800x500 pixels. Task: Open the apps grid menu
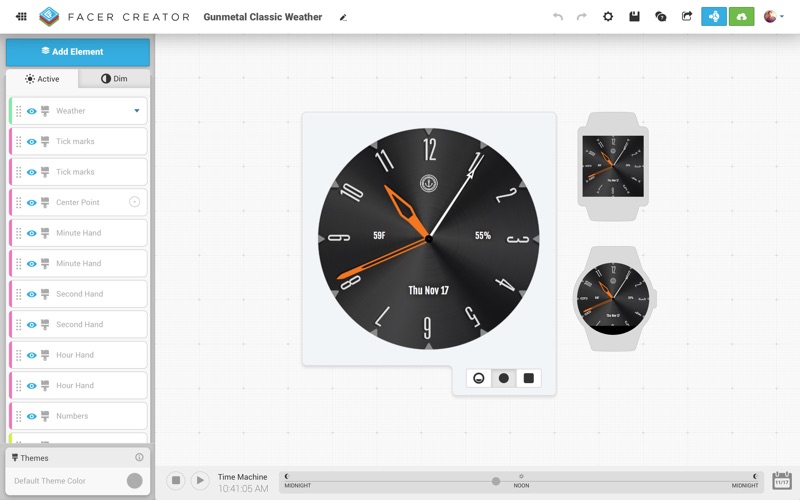coord(21,17)
